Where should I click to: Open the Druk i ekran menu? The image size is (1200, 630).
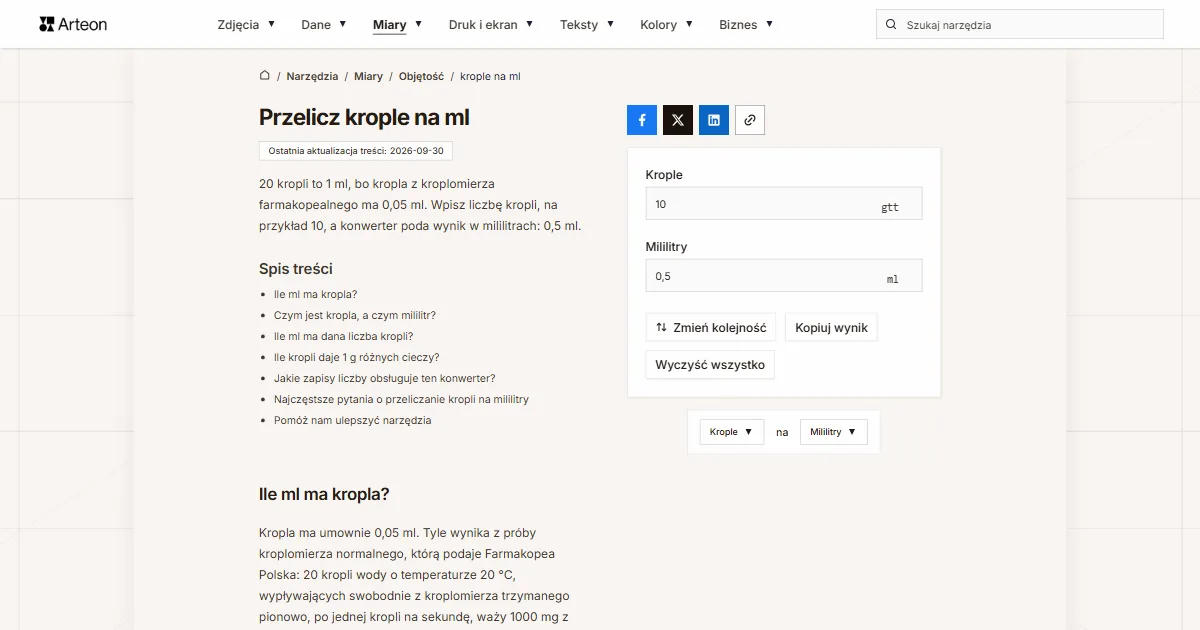pos(491,25)
